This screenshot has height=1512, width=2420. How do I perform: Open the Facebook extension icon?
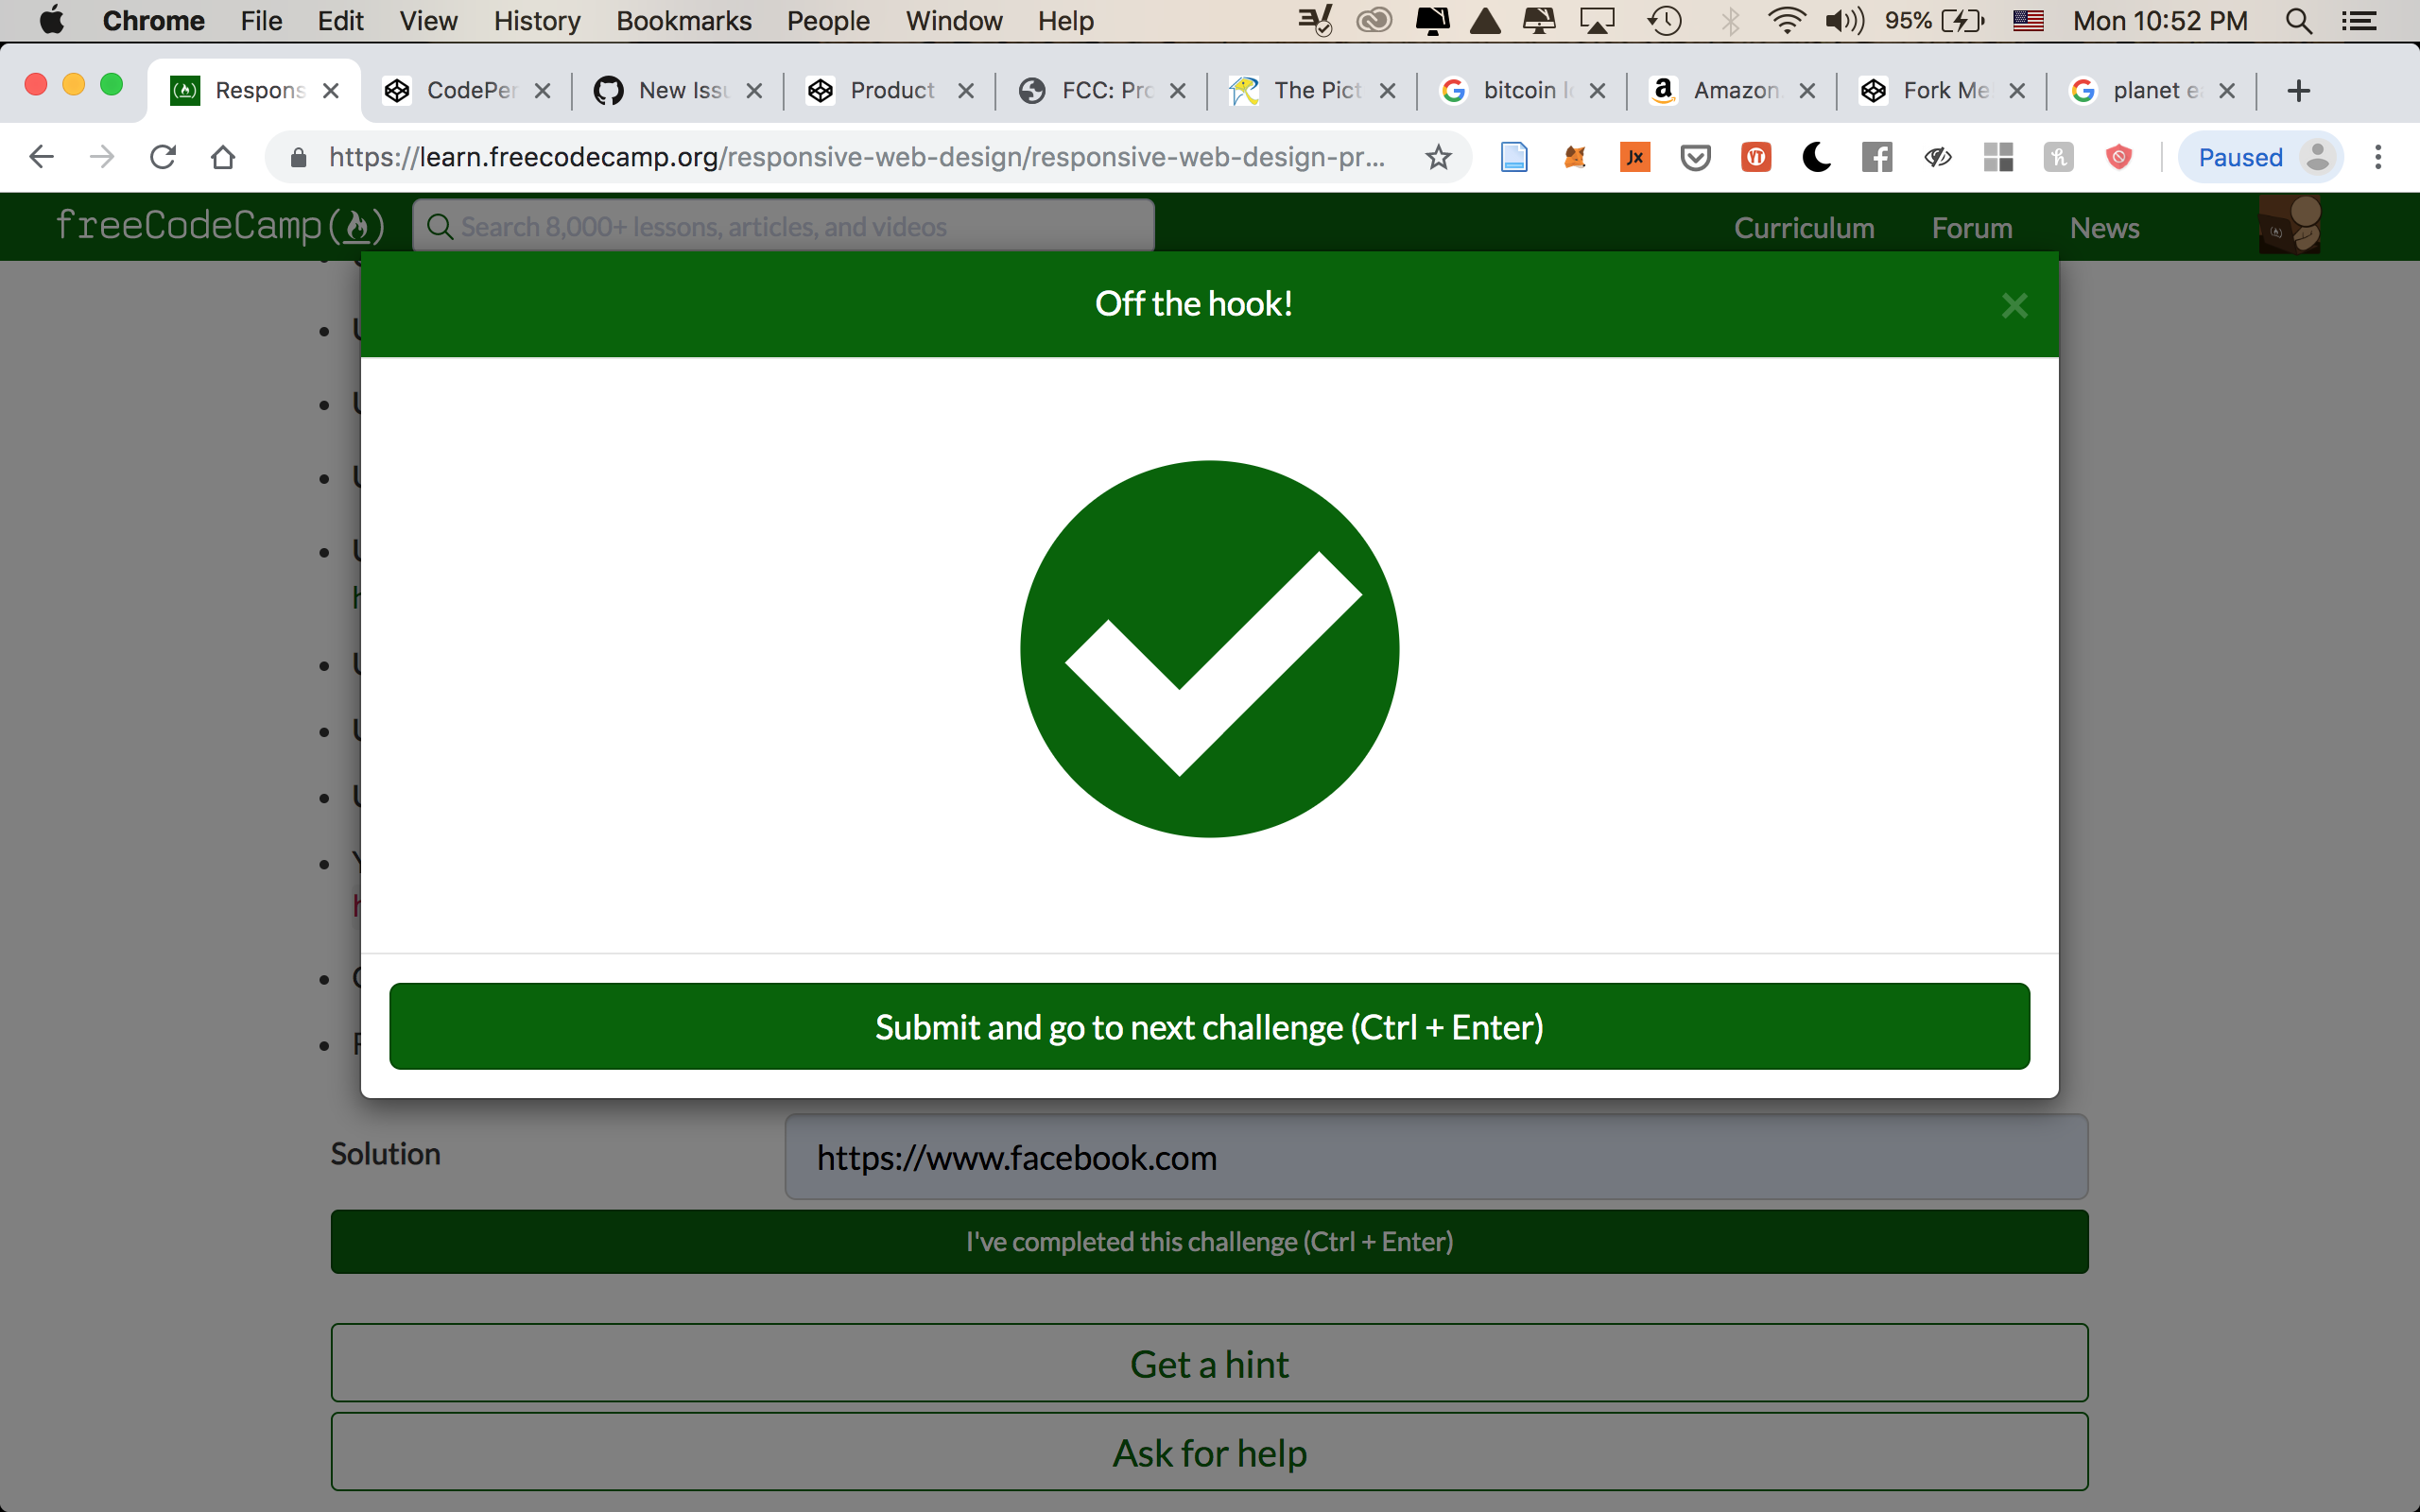pyautogui.click(x=1877, y=157)
